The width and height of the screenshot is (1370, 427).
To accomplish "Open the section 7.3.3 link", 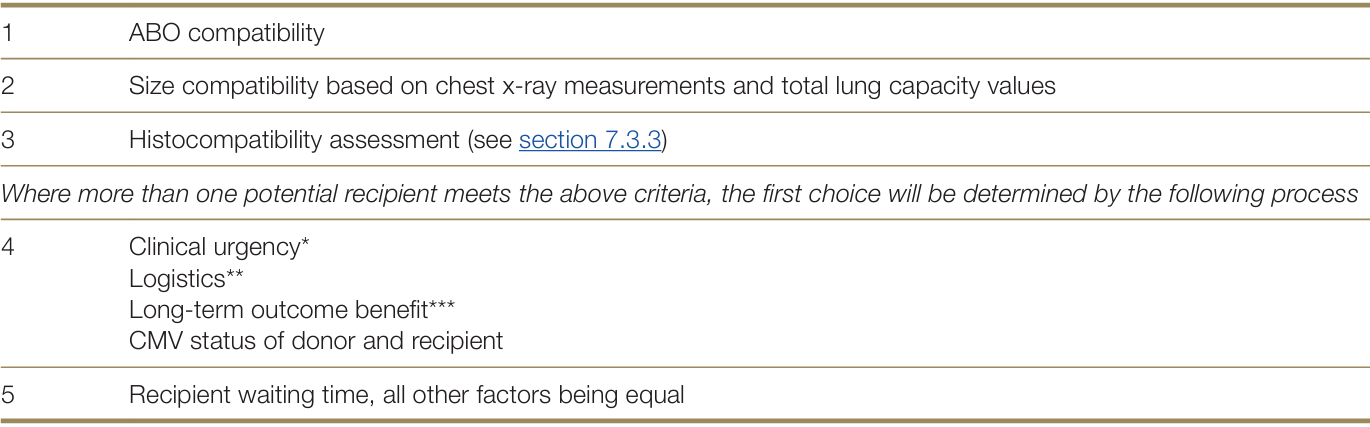I will coord(589,140).
